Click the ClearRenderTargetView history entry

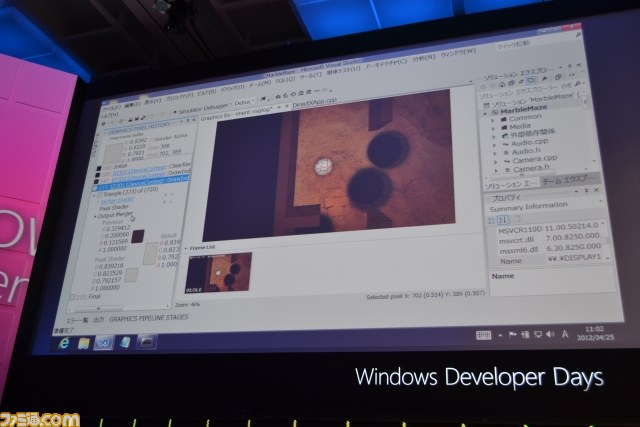tap(144, 167)
